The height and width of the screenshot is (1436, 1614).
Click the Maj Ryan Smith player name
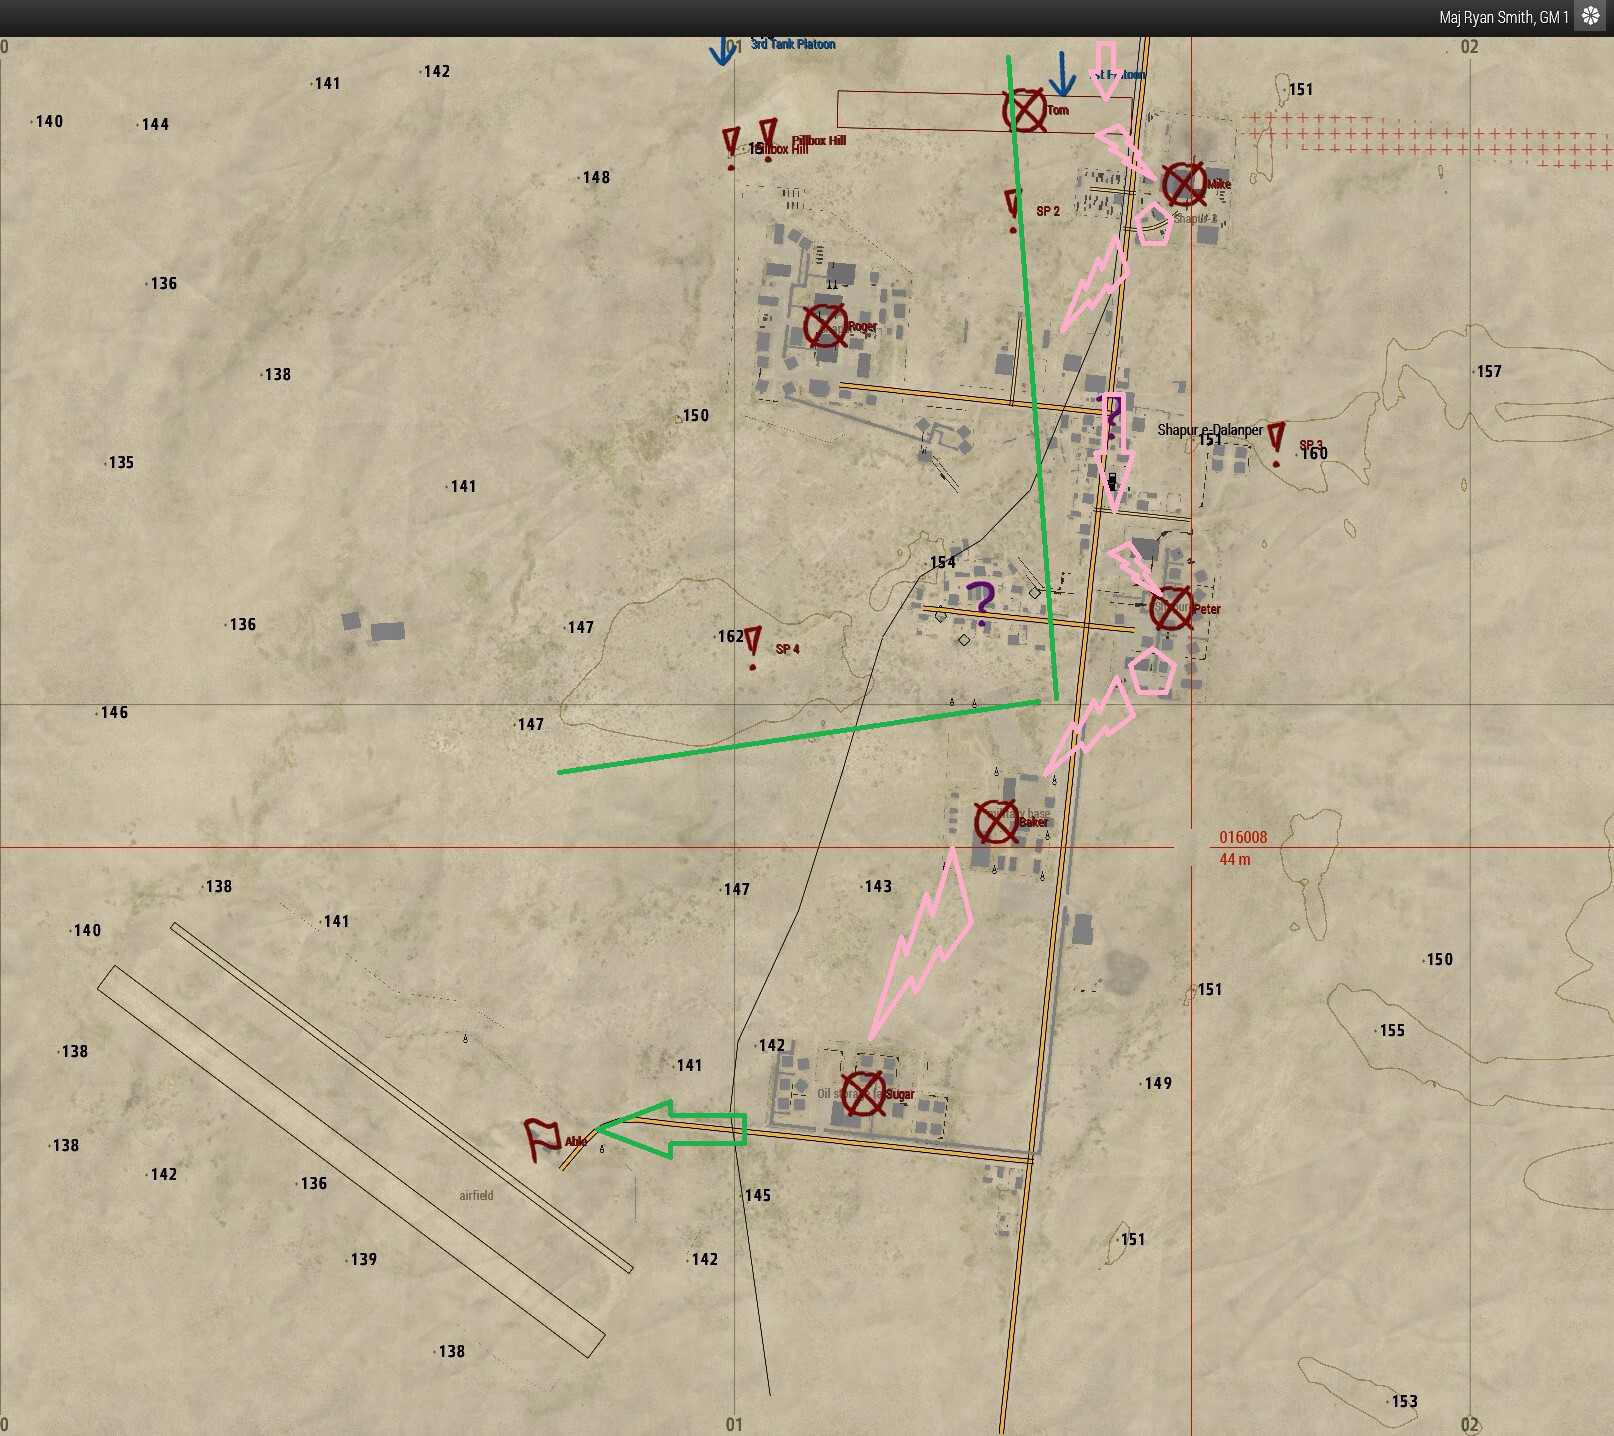(1503, 17)
